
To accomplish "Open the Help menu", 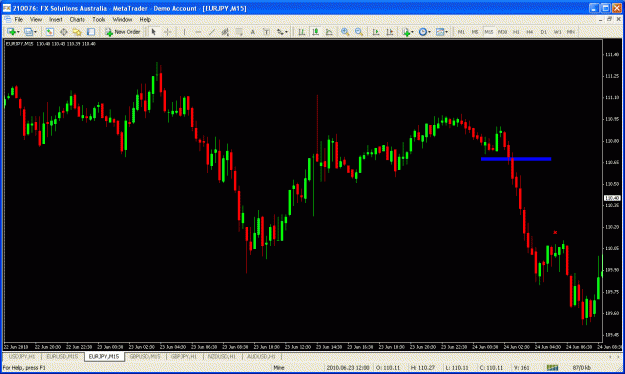I will coord(145,19).
